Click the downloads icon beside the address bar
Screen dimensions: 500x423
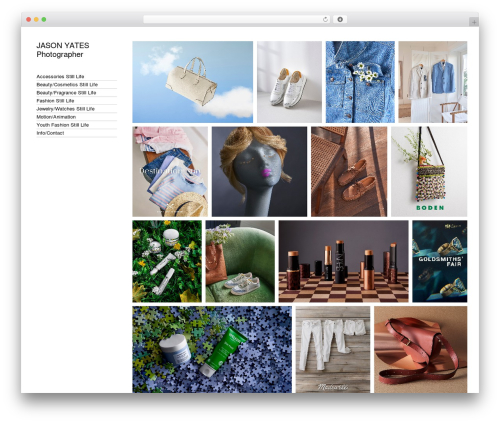tap(340, 20)
